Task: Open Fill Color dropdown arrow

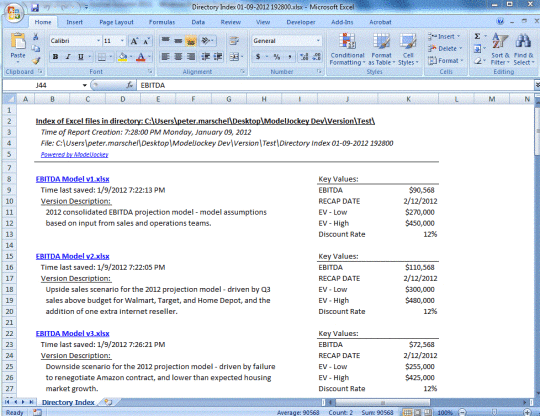Action: coord(131,57)
